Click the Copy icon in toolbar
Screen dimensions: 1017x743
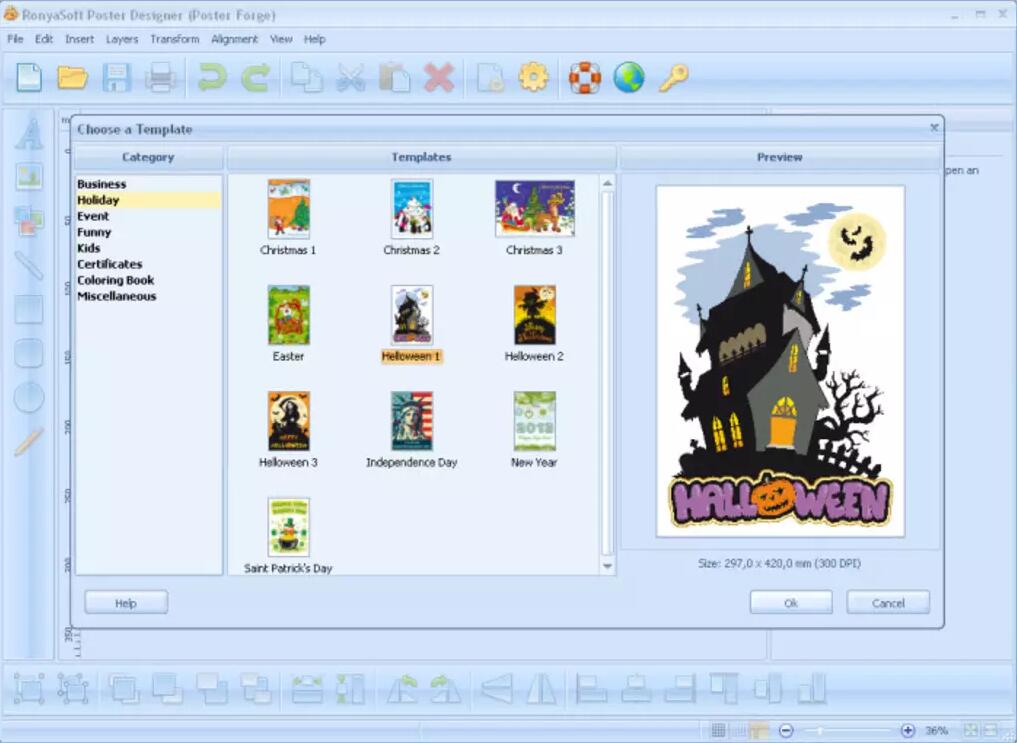click(x=307, y=77)
